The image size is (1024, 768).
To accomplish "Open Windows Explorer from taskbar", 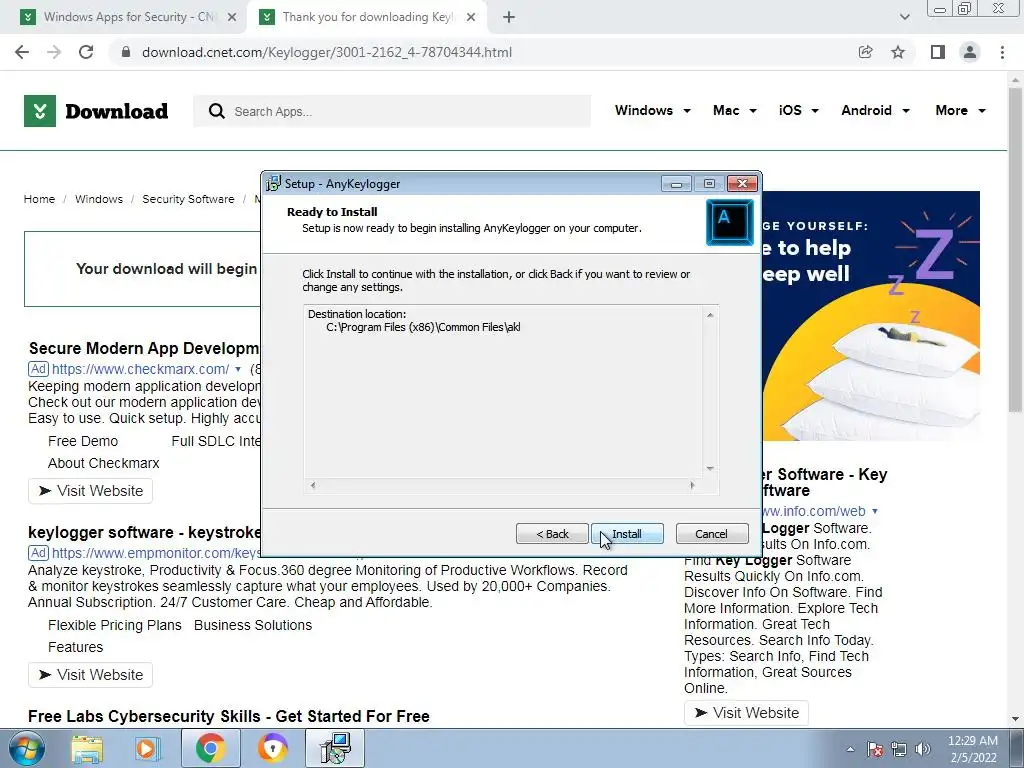I will coord(88,749).
